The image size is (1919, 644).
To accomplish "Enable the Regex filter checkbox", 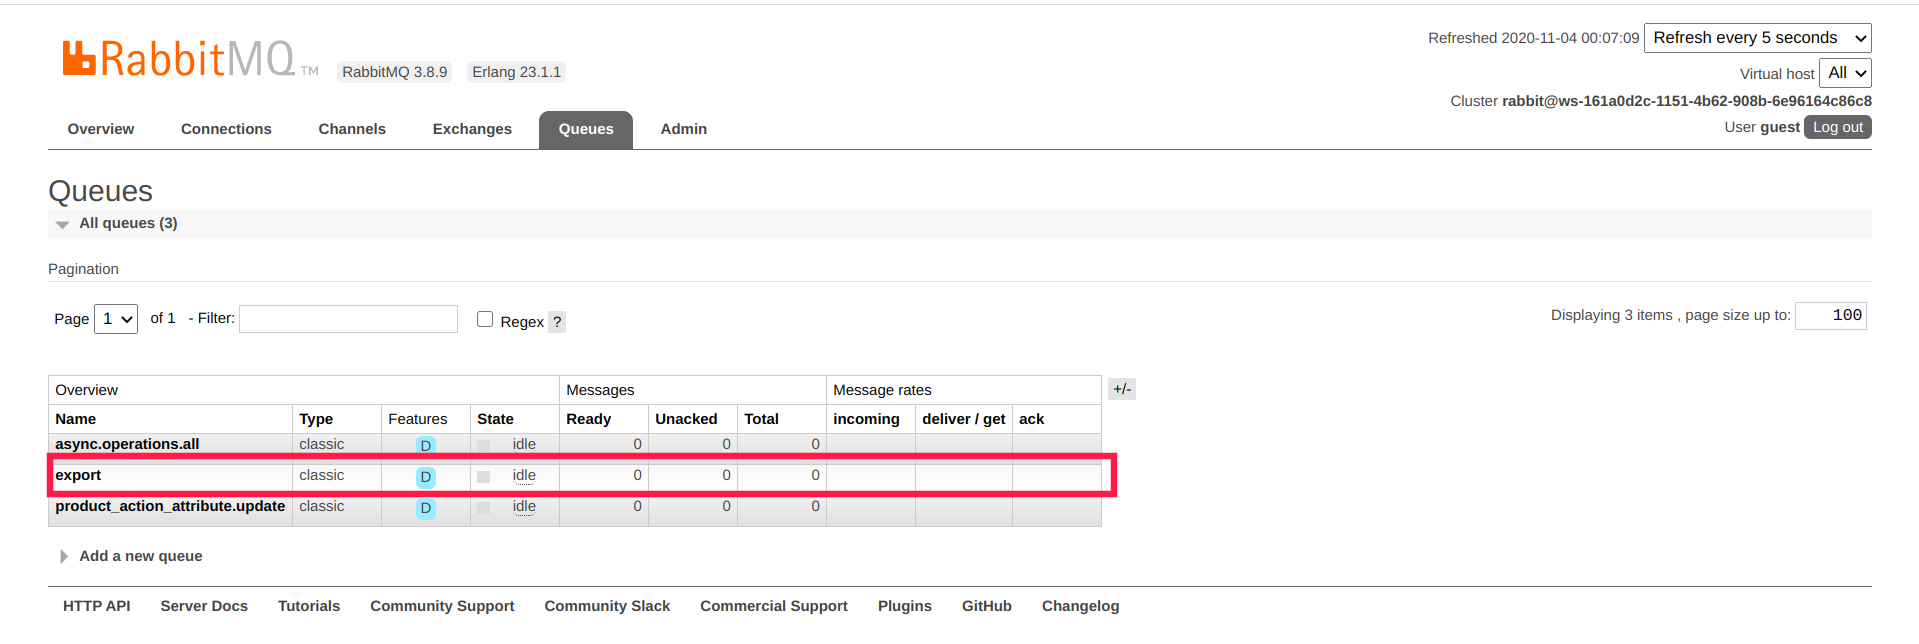I will pos(485,319).
